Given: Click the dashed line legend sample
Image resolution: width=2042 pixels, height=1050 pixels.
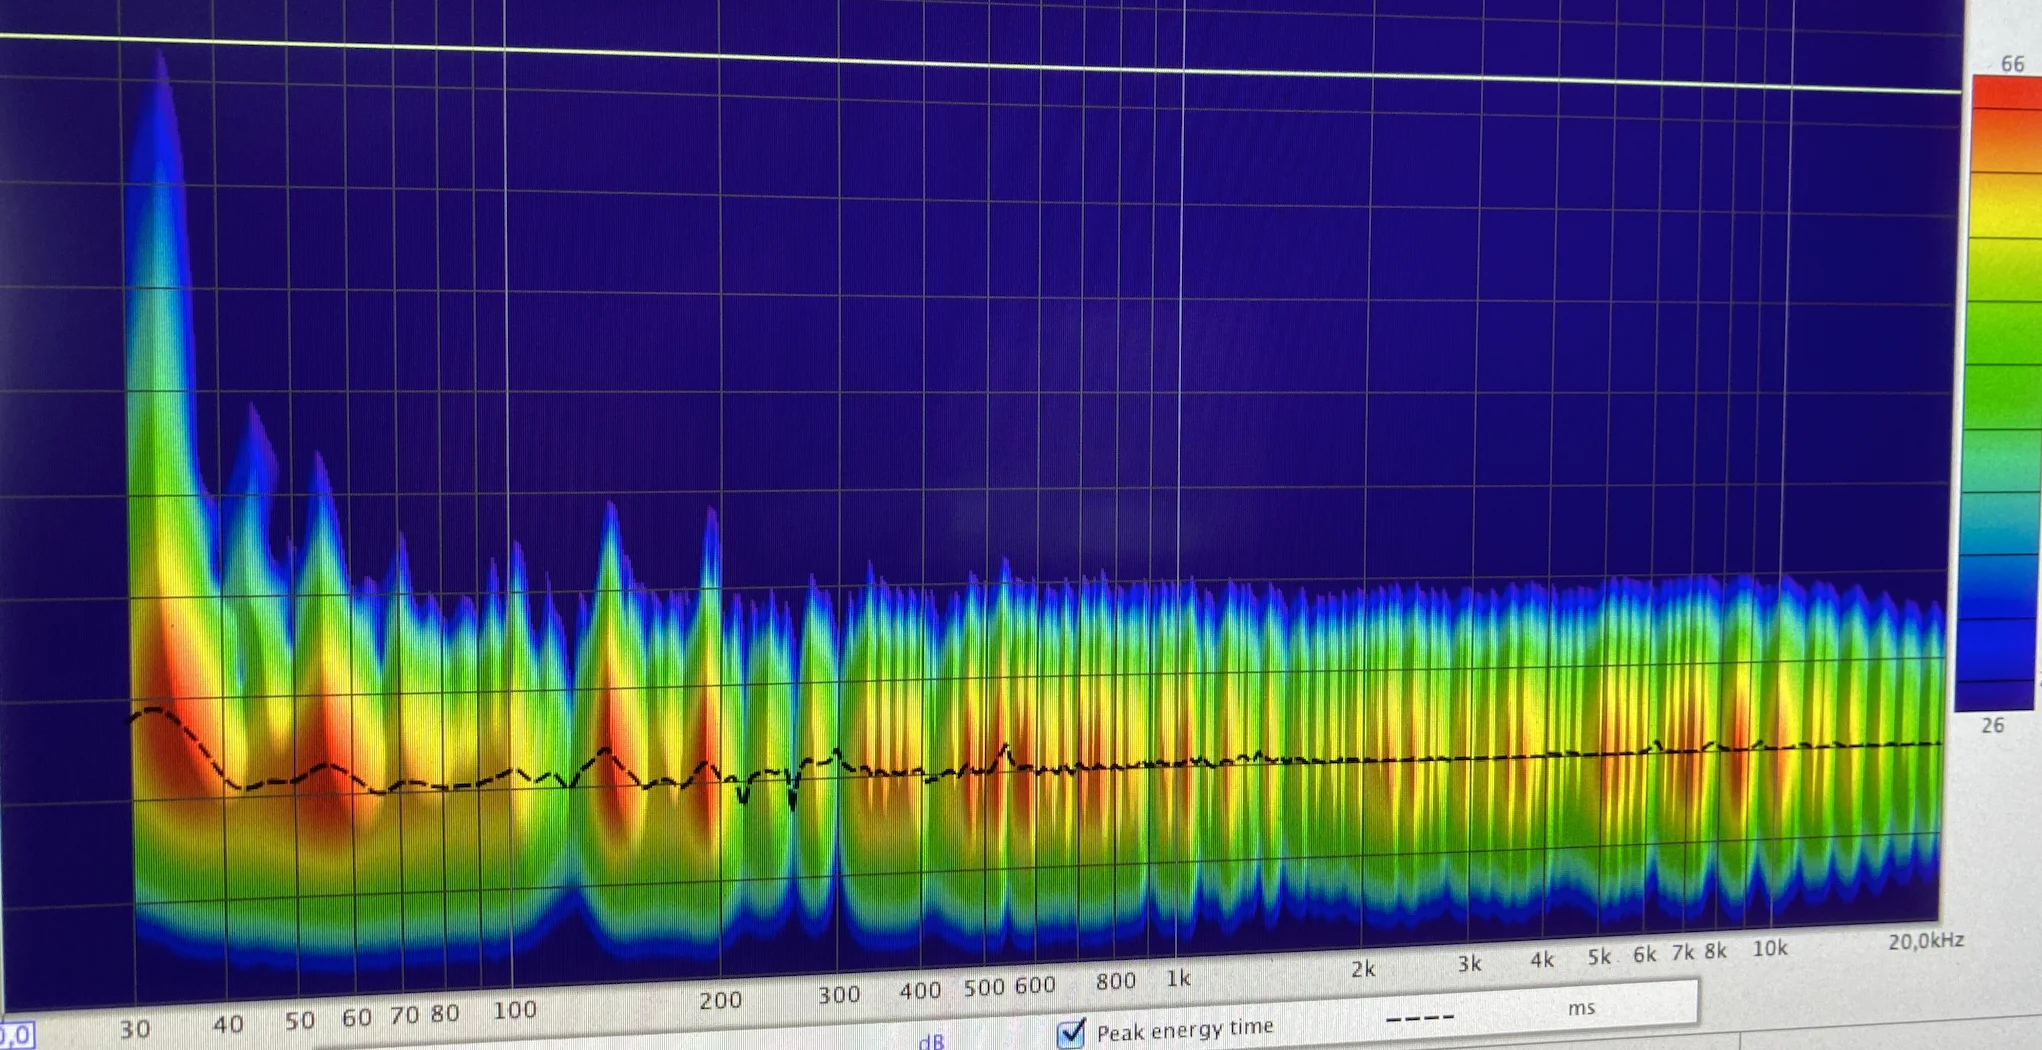Looking at the screenshot, I should pos(1420,1018).
